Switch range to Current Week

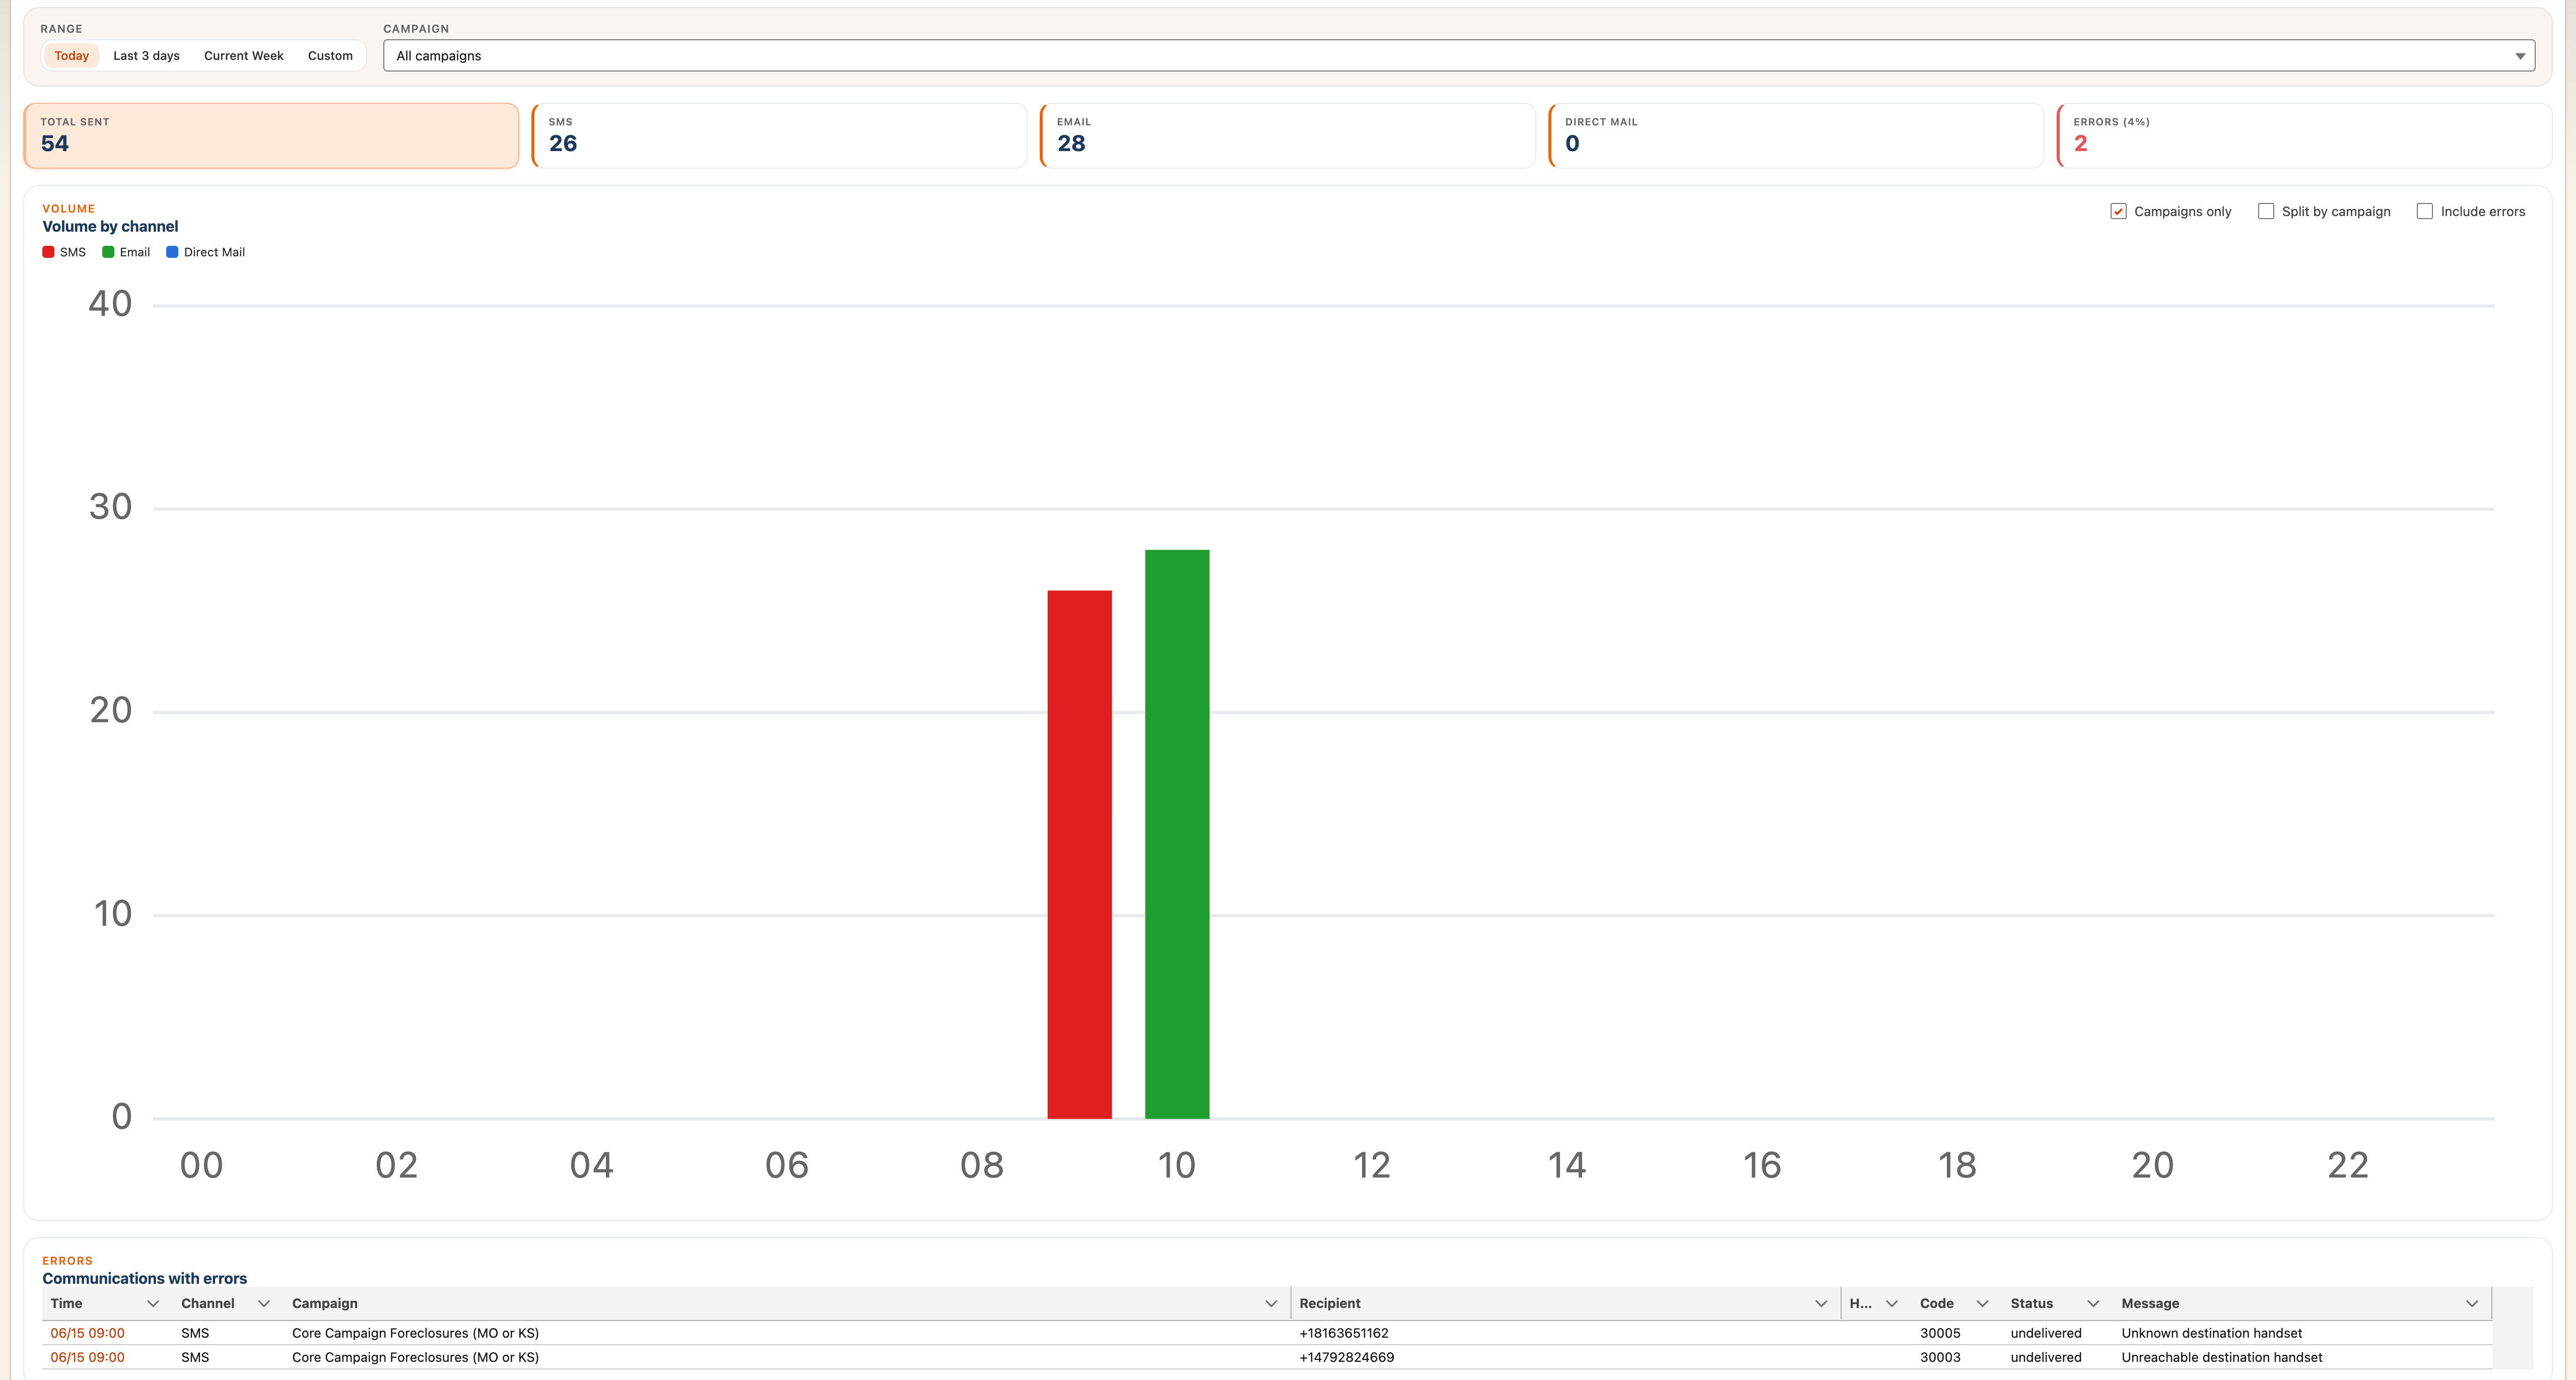pos(243,56)
